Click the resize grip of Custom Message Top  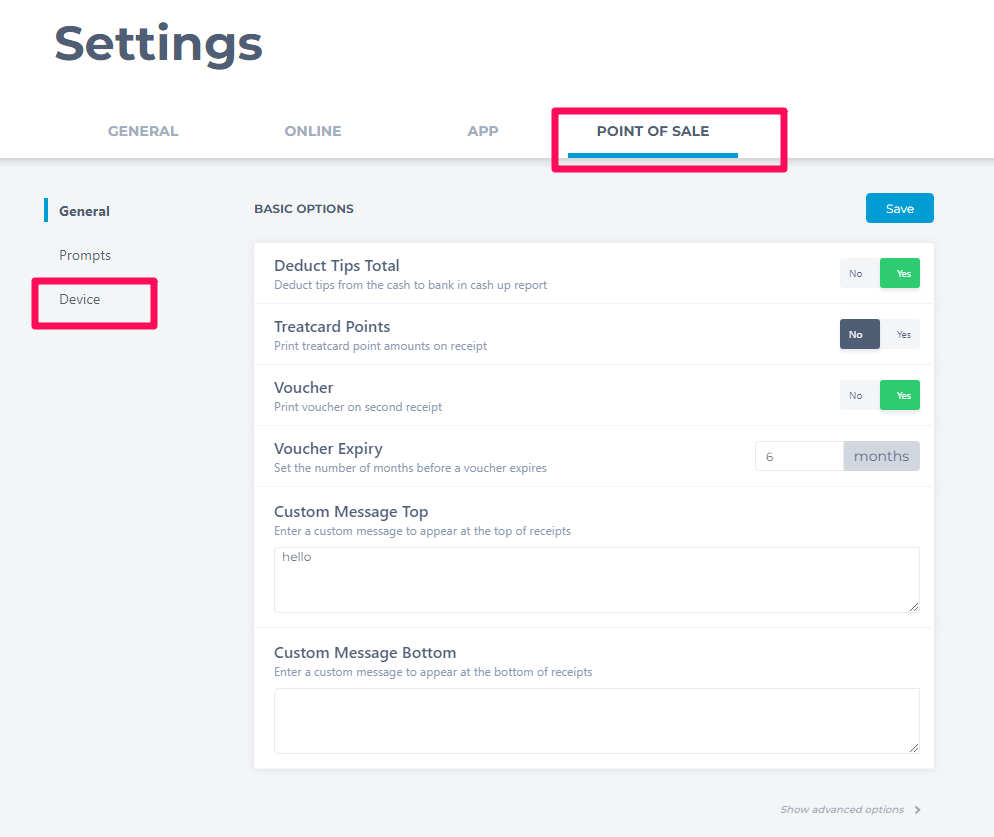(x=913, y=607)
